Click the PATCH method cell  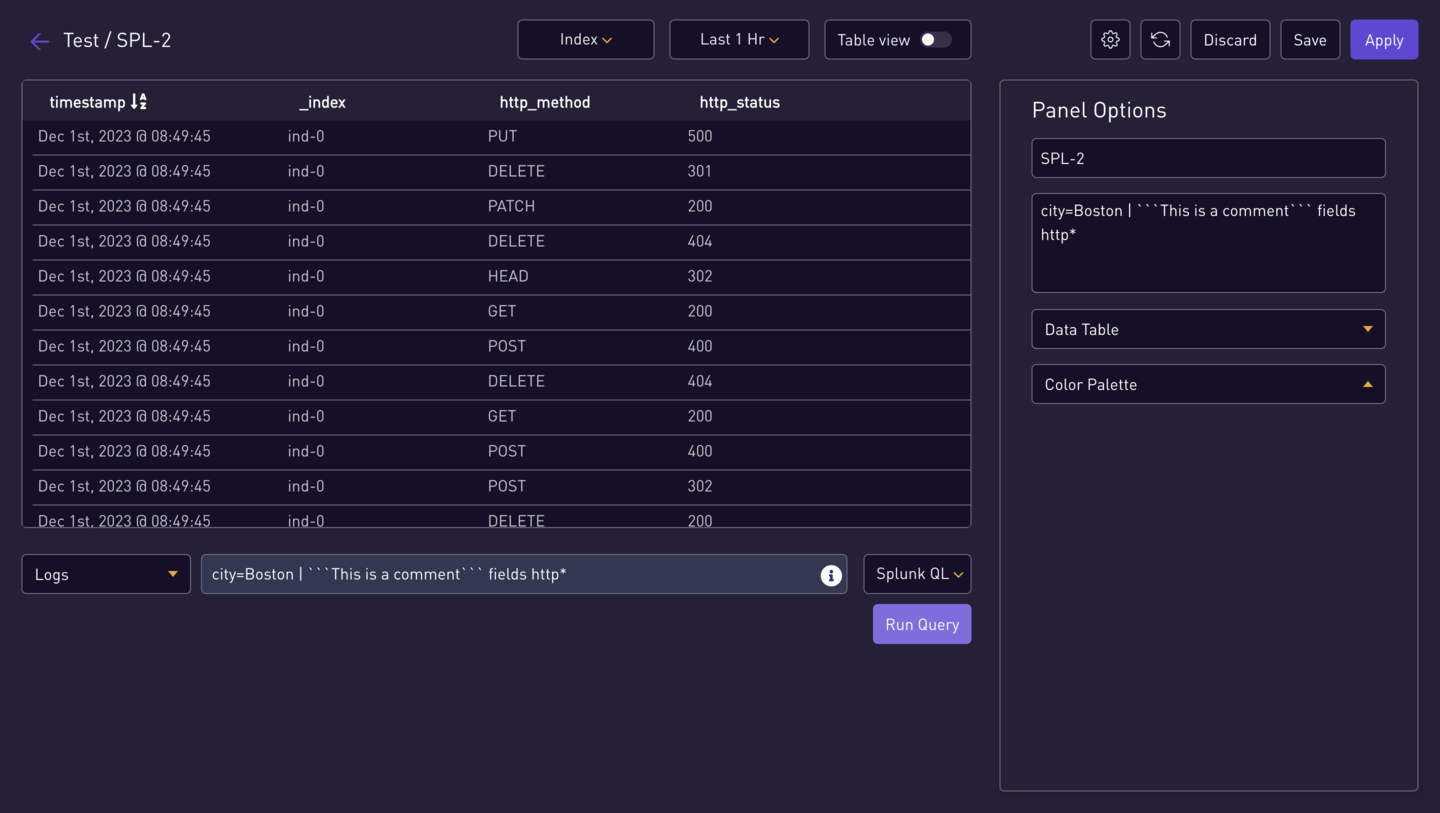[x=511, y=206]
